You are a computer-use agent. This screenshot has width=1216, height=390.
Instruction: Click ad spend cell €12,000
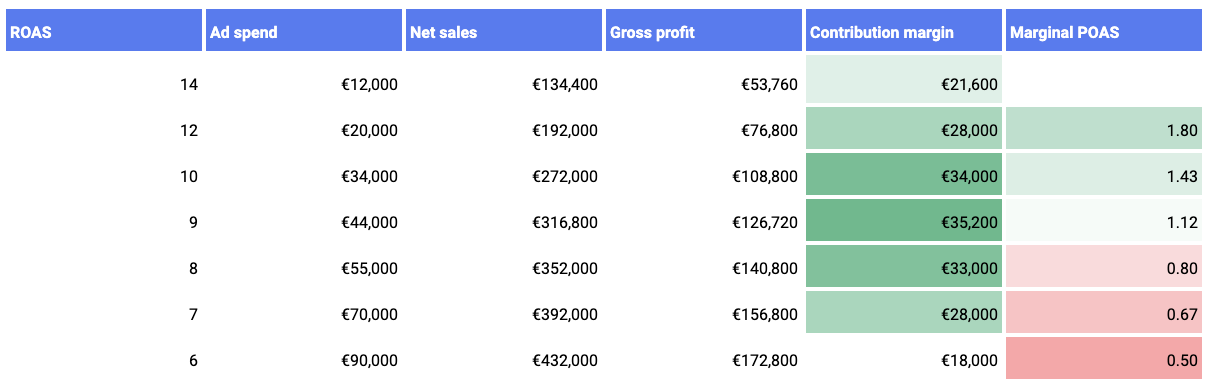tap(304, 84)
